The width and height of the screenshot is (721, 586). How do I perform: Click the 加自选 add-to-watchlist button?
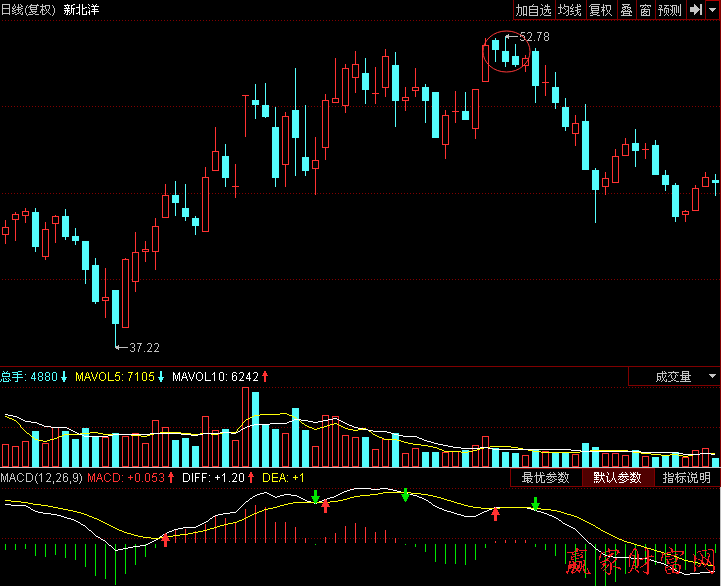click(534, 10)
